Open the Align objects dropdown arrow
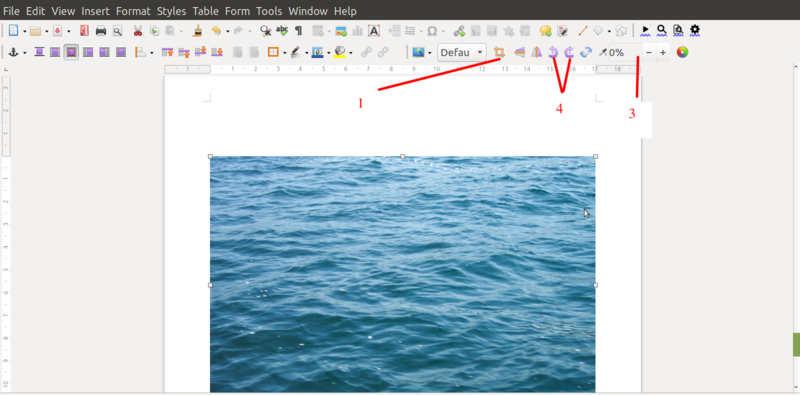The height and width of the screenshot is (395, 800). pos(152,53)
